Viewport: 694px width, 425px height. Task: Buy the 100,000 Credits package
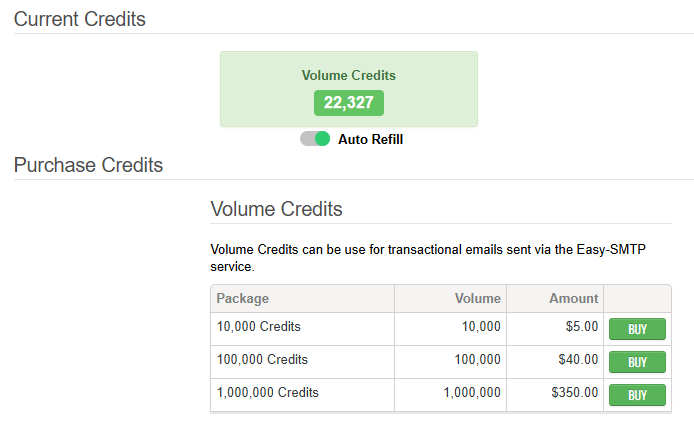(x=637, y=362)
